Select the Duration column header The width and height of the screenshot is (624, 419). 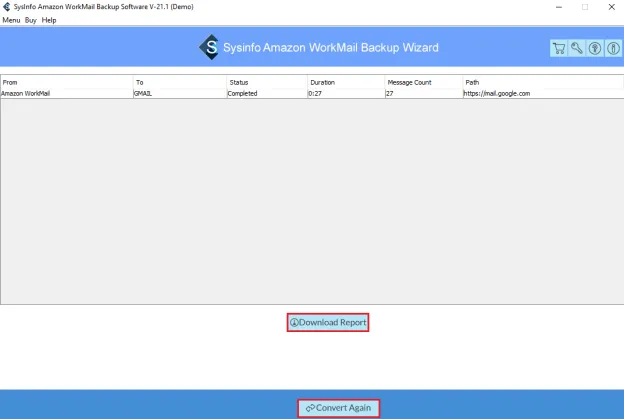[346, 82]
